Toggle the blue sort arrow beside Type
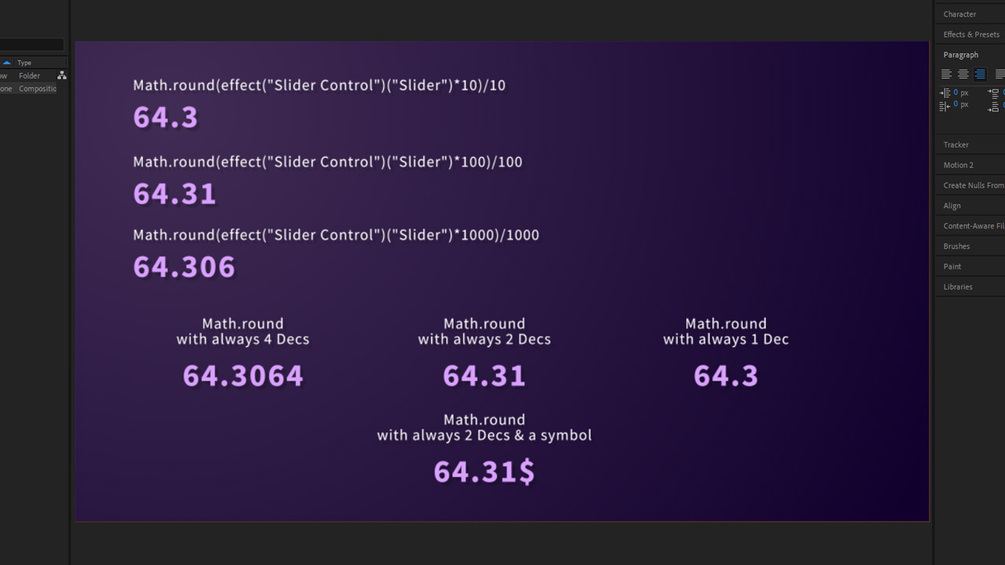This screenshot has height=565, width=1005. [6, 63]
